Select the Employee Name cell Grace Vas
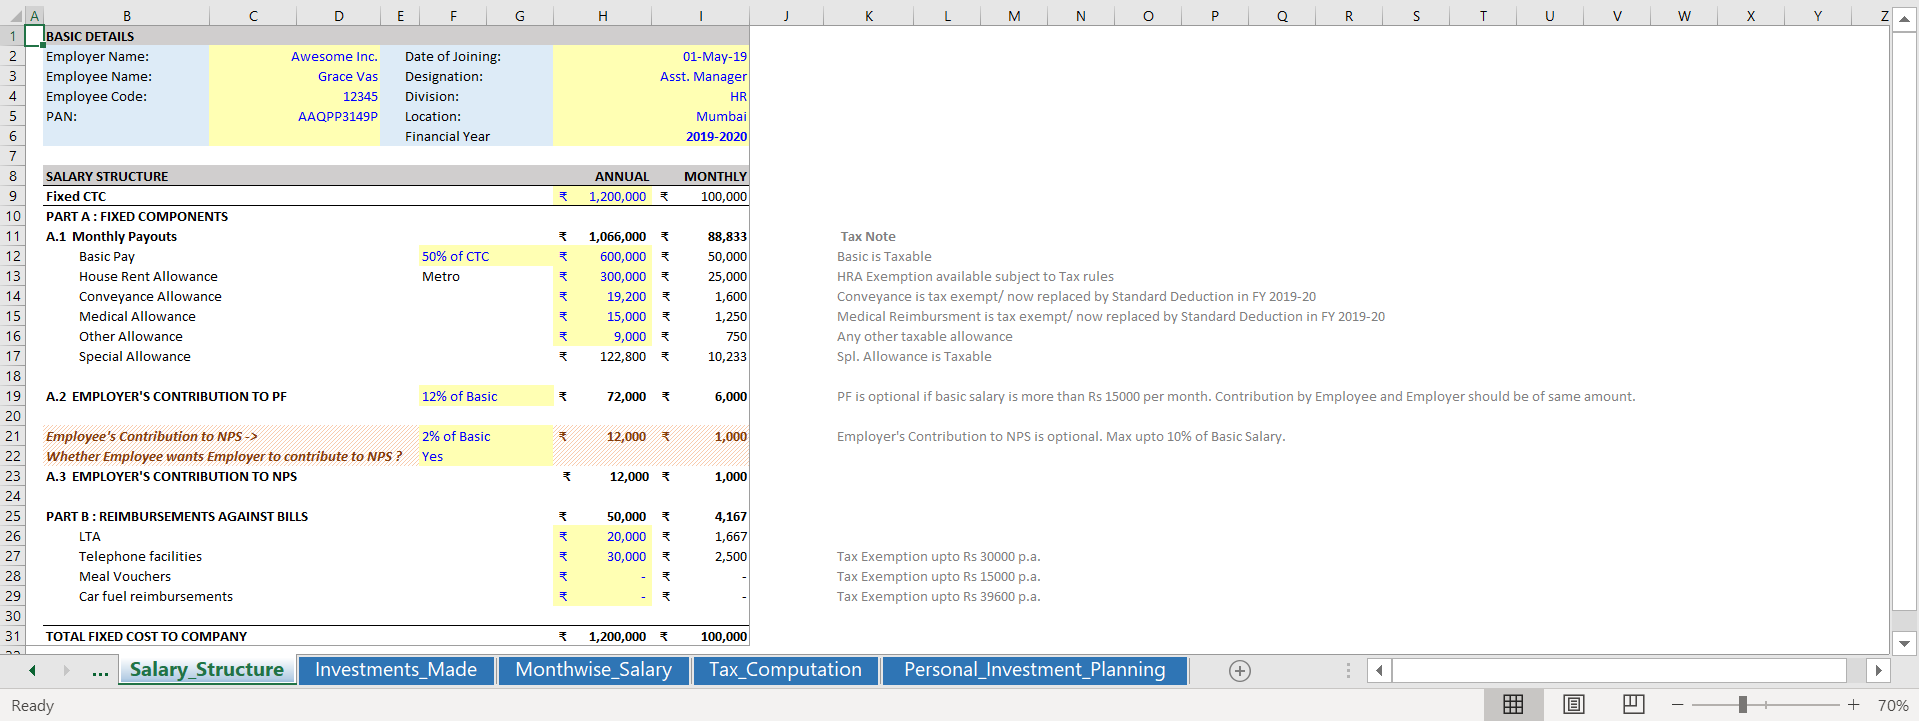Viewport: 1919px width, 721px height. tap(347, 77)
